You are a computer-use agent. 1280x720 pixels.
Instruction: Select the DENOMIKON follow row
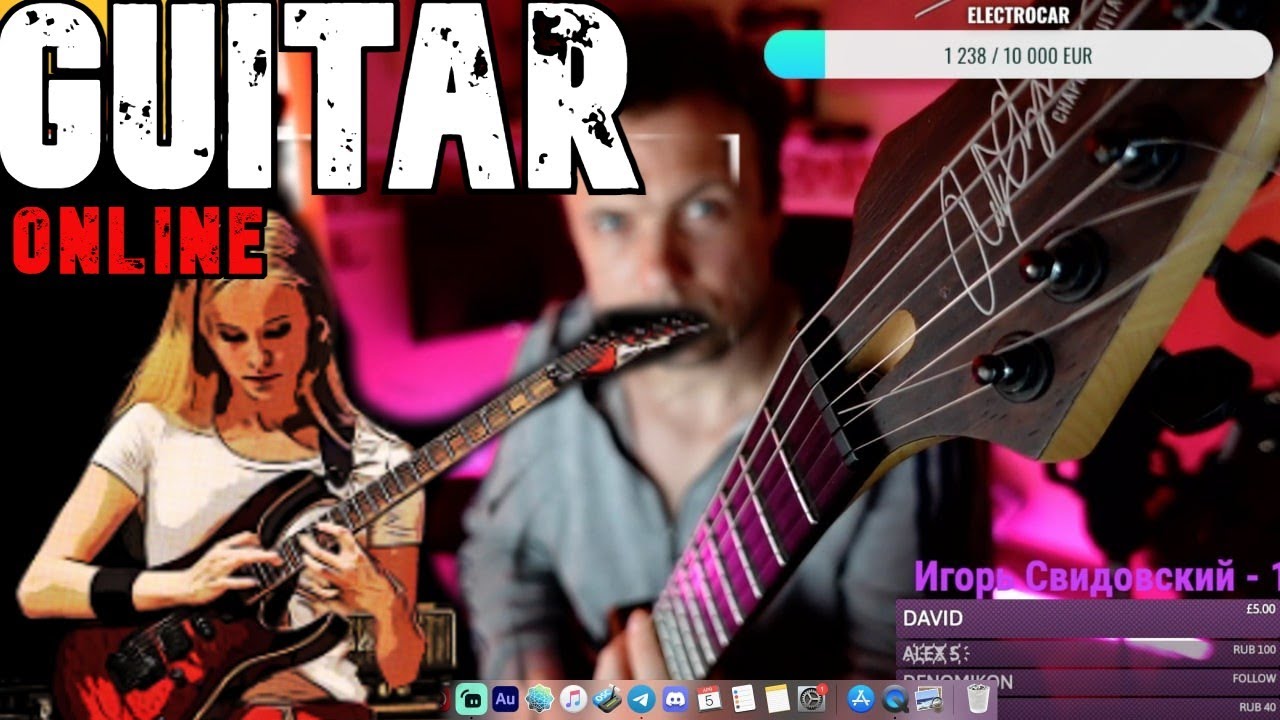[1088, 682]
